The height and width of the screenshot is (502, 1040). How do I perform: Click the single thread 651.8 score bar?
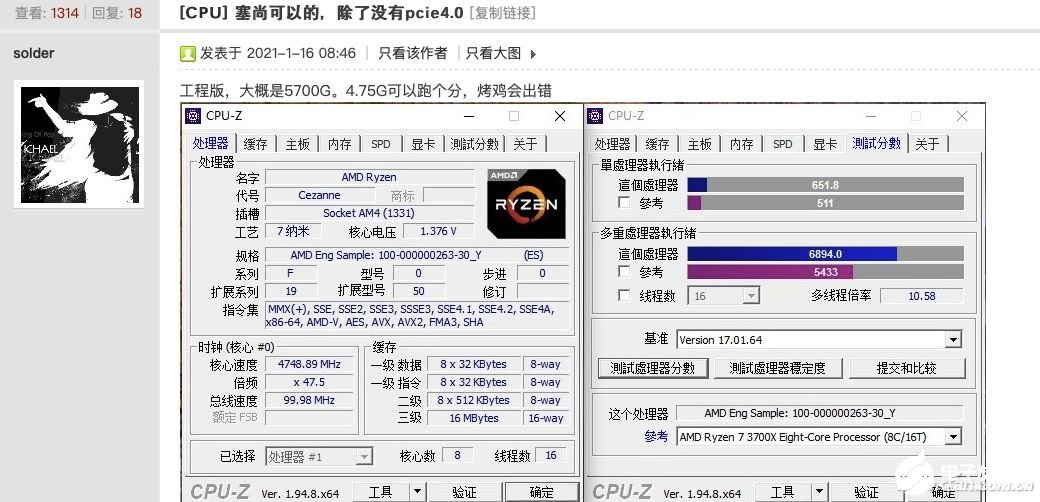click(825, 185)
